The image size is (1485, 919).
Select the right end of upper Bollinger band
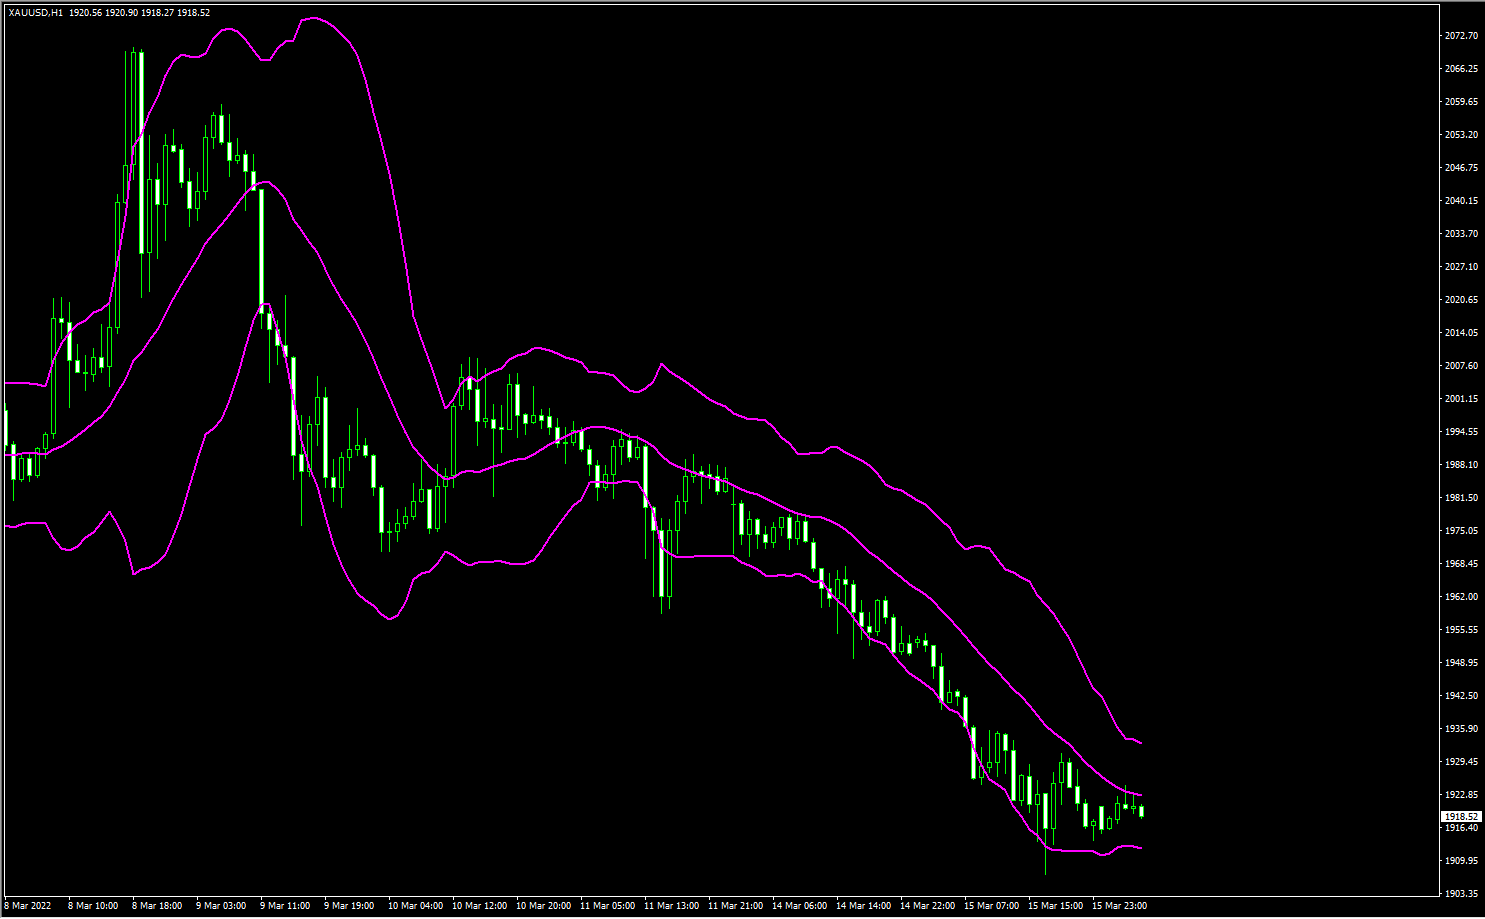(x=1140, y=743)
